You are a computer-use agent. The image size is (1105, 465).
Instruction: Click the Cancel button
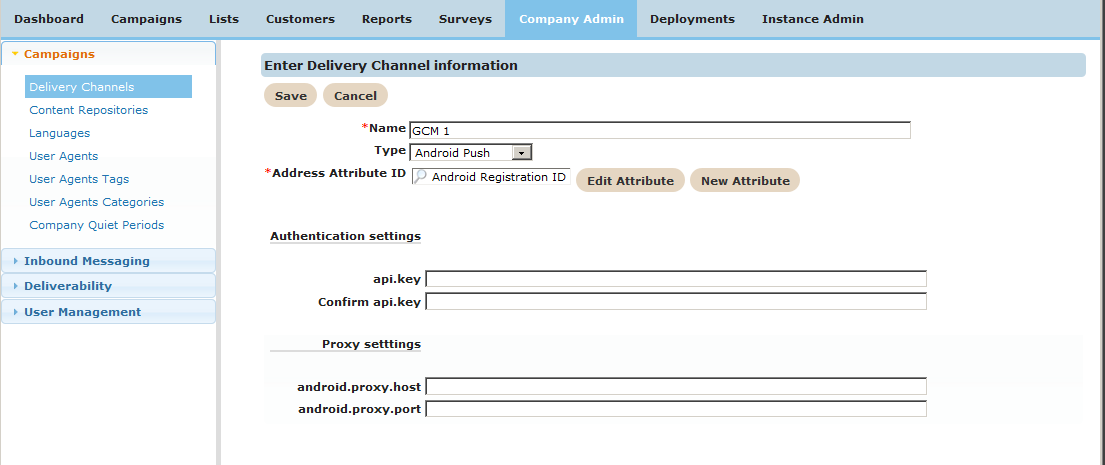(355, 96)
